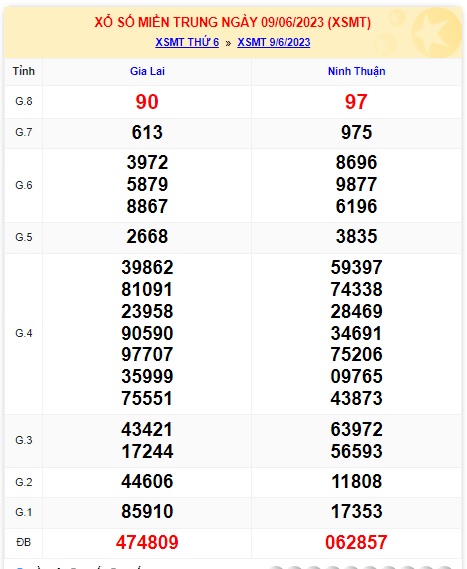Select Ninh Thuận G.8 number 97

click(x=356, y=102)
